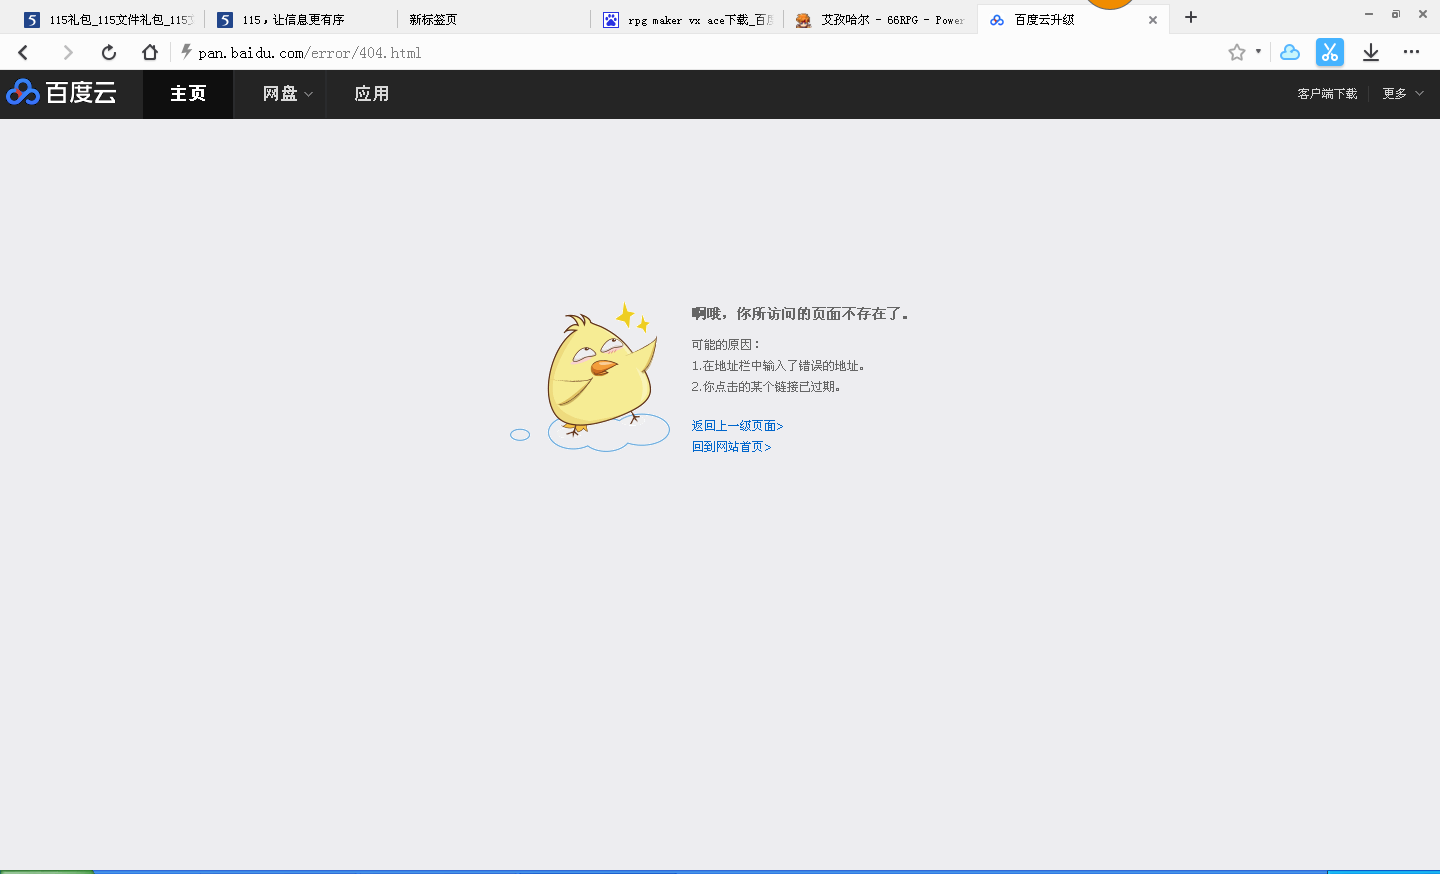Switch to the 新标签页 tab

(494, 20)
